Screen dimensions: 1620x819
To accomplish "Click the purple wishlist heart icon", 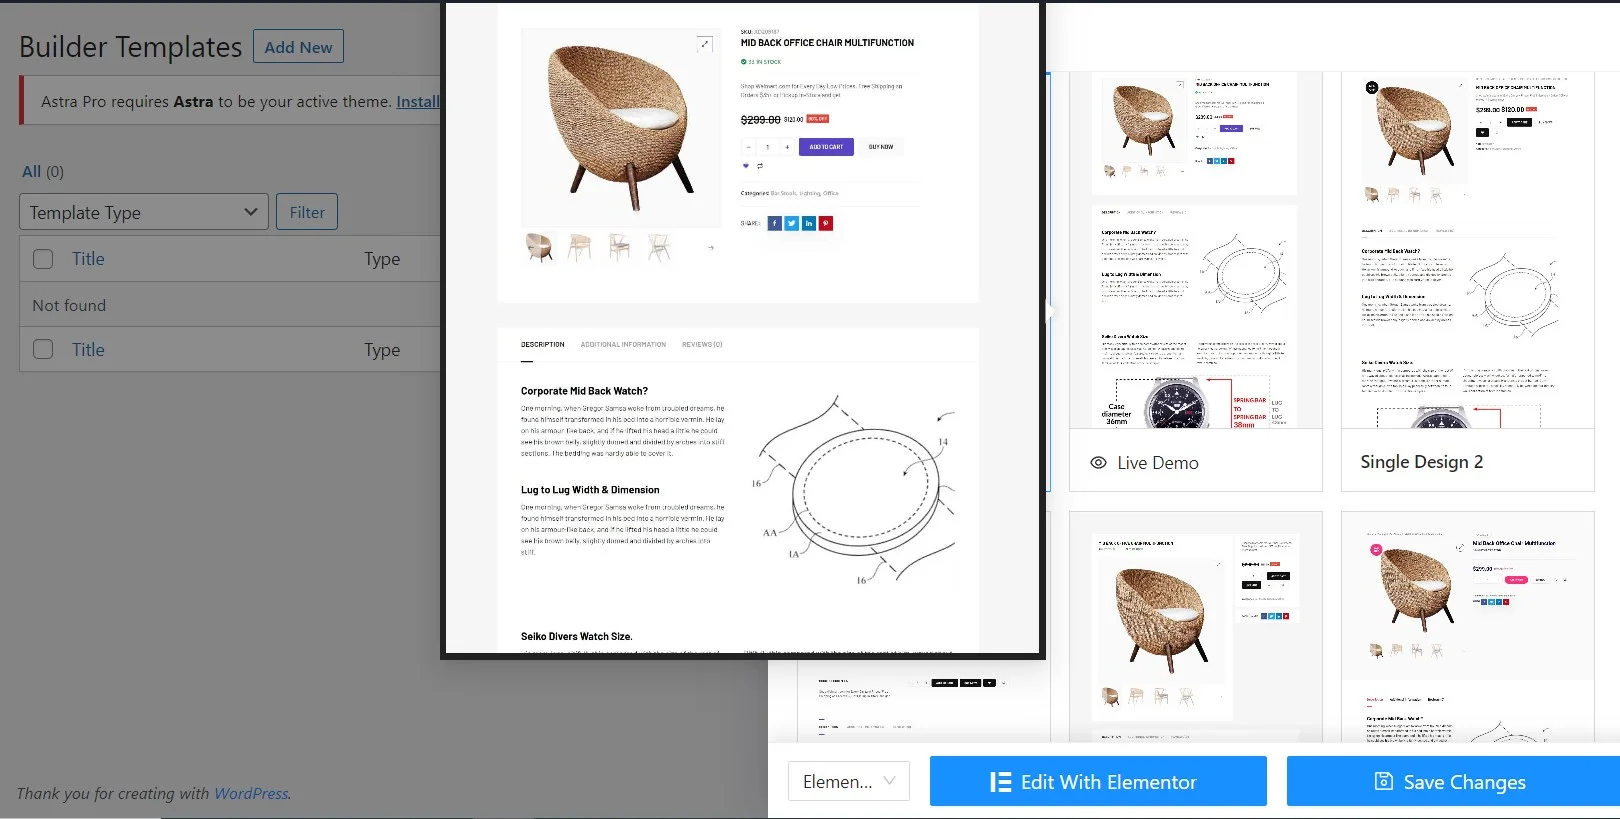I will pyautogui.click(x=745, y=166).
